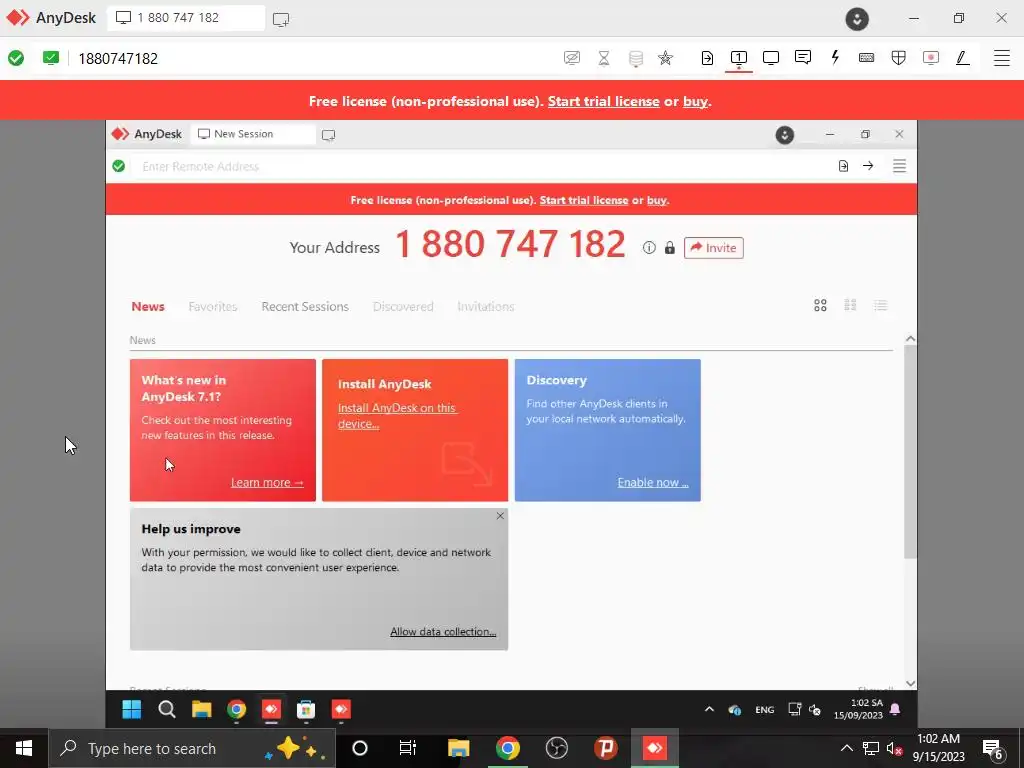
Task: Click the Start trial license link in outer banner
Action: pos(603,101)
